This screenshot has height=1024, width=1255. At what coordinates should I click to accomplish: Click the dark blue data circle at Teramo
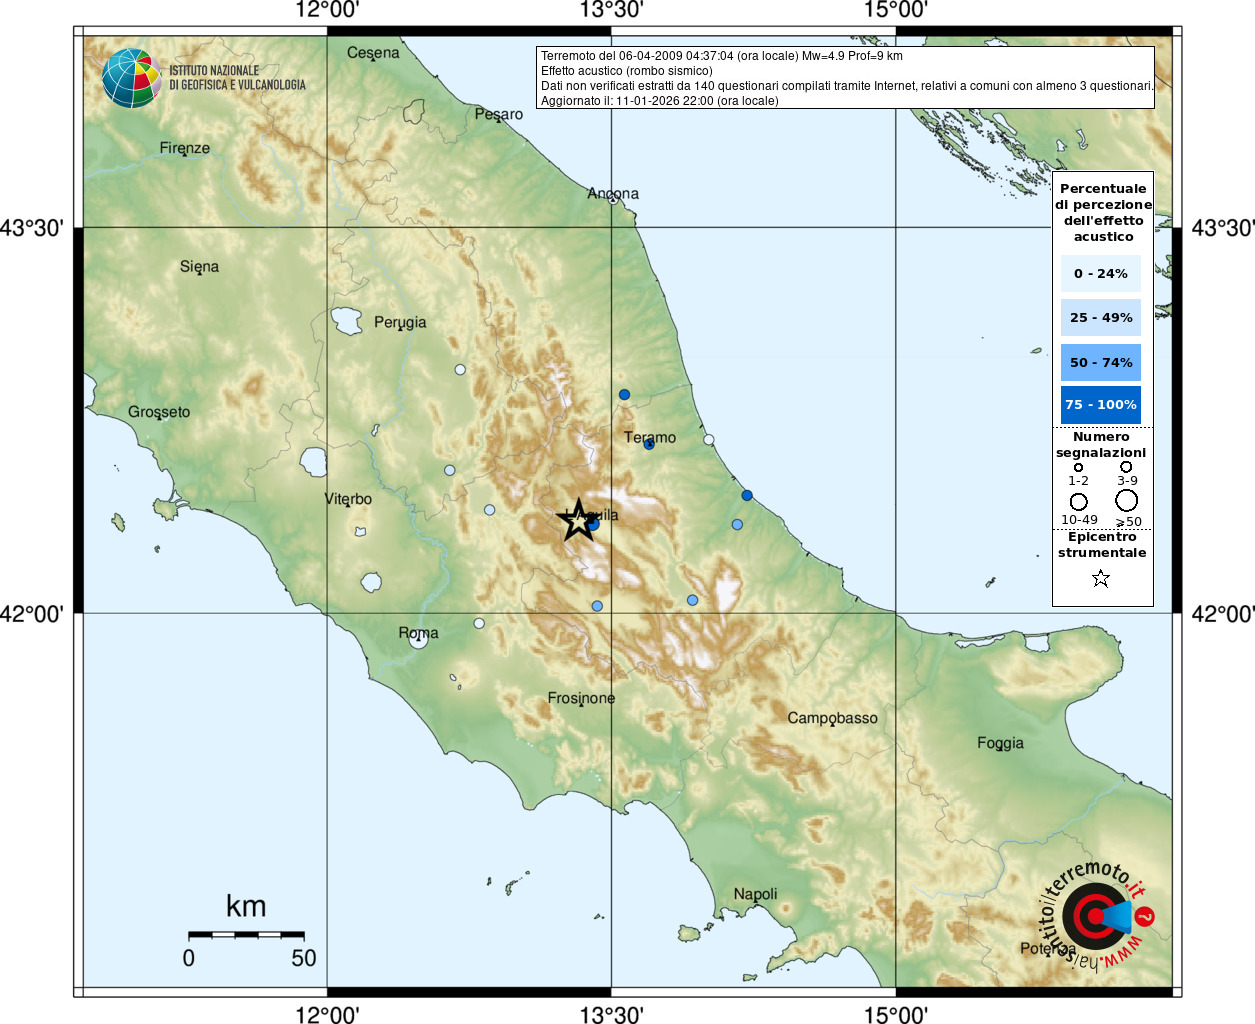click(x=648, y=443)
